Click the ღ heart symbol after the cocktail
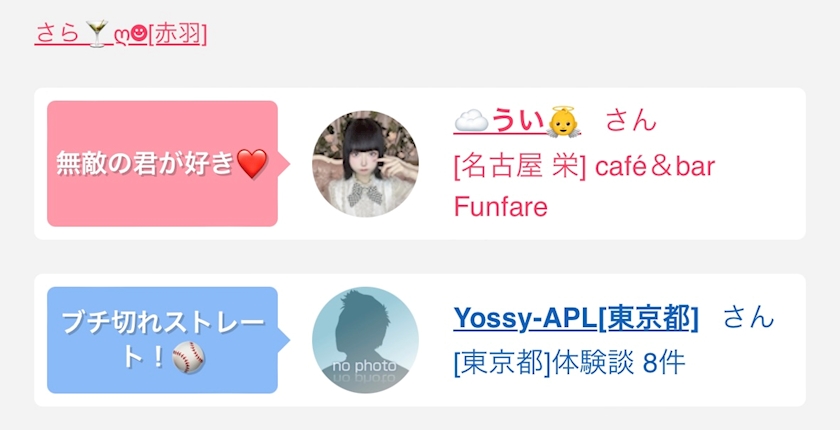This screenshot has height=430, width=840. (x=123, y=35)
